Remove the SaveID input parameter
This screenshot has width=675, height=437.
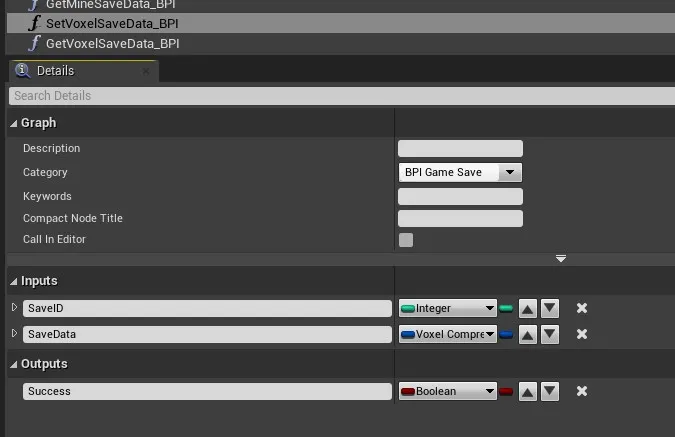(581, 308)
